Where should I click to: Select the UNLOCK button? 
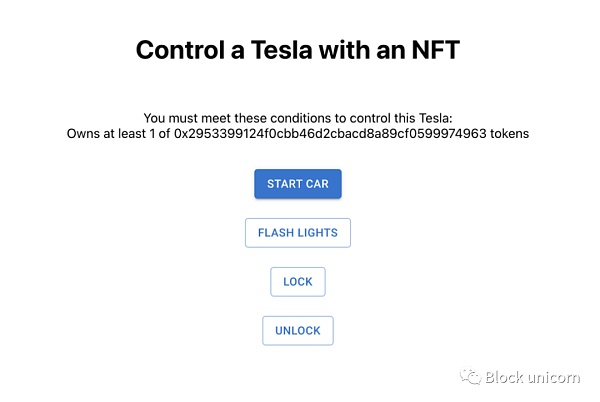click(298, 331)
